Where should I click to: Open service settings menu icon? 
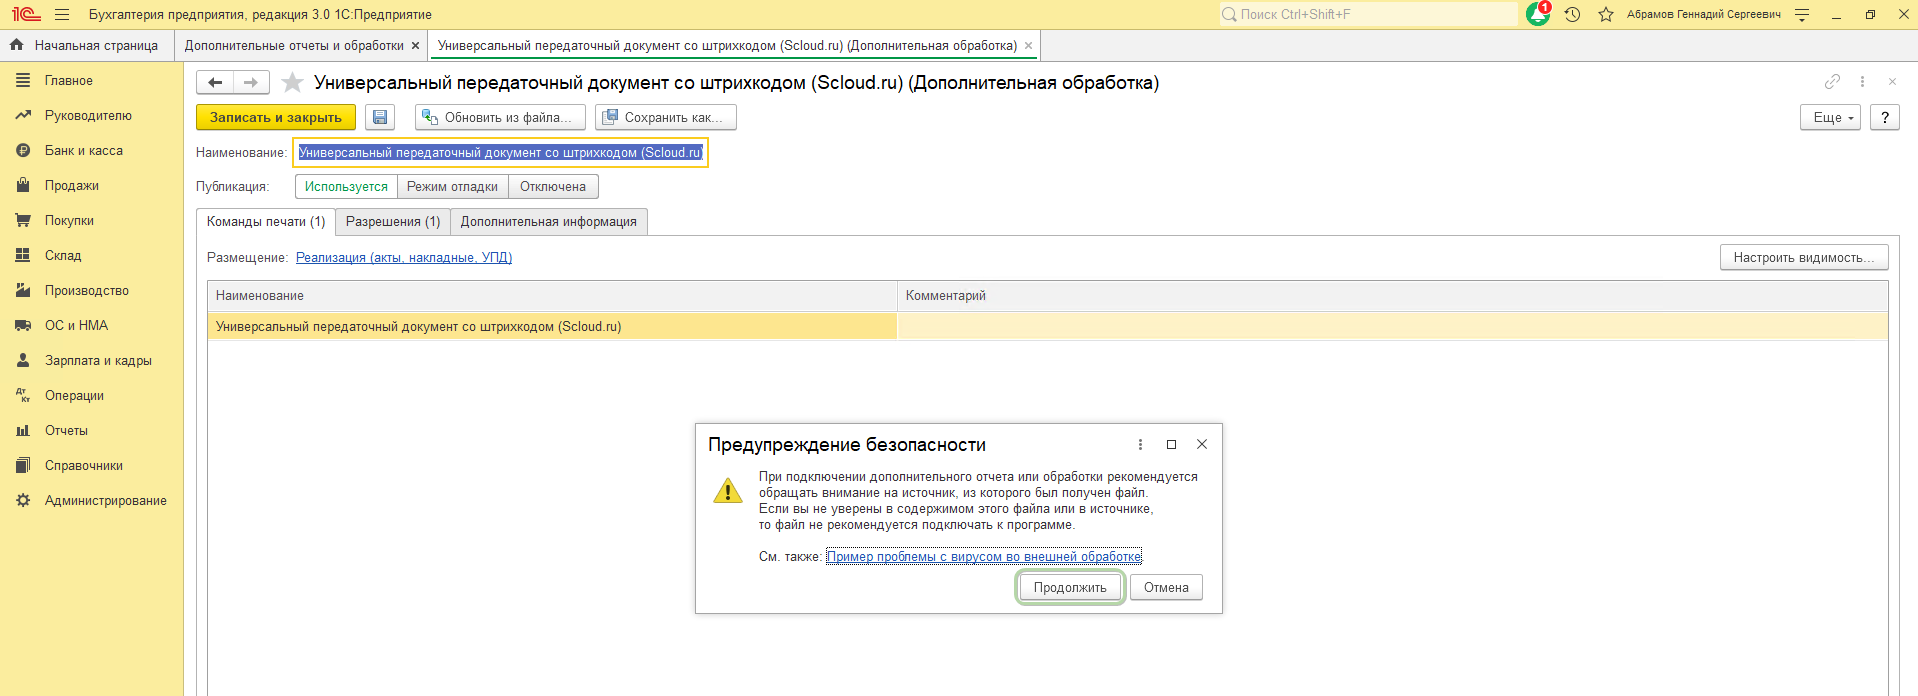click(1802, 15)
